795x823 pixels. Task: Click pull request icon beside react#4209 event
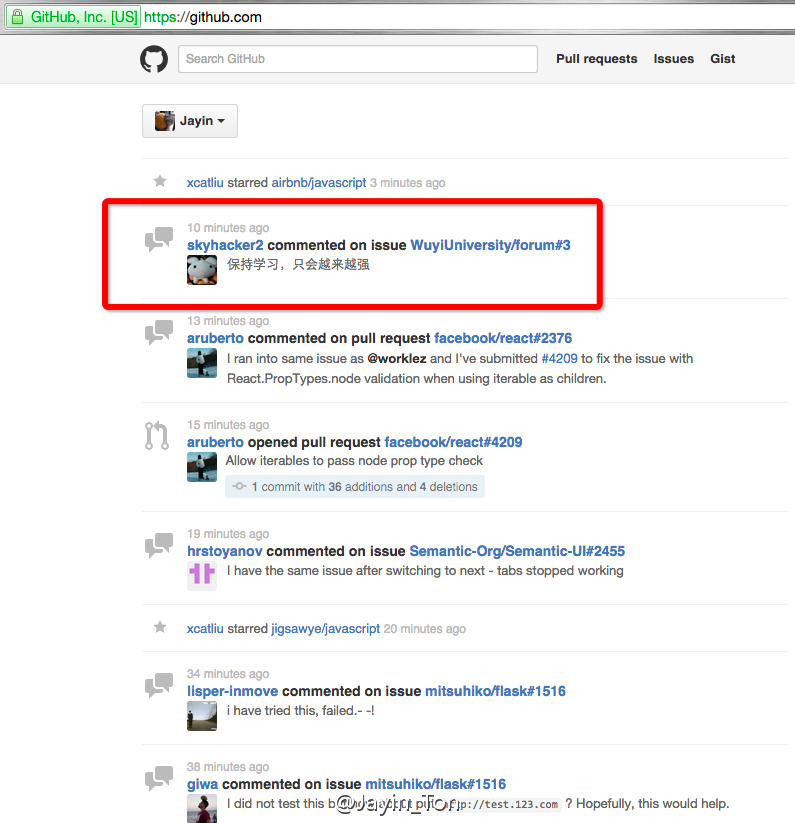click(156, 436)
